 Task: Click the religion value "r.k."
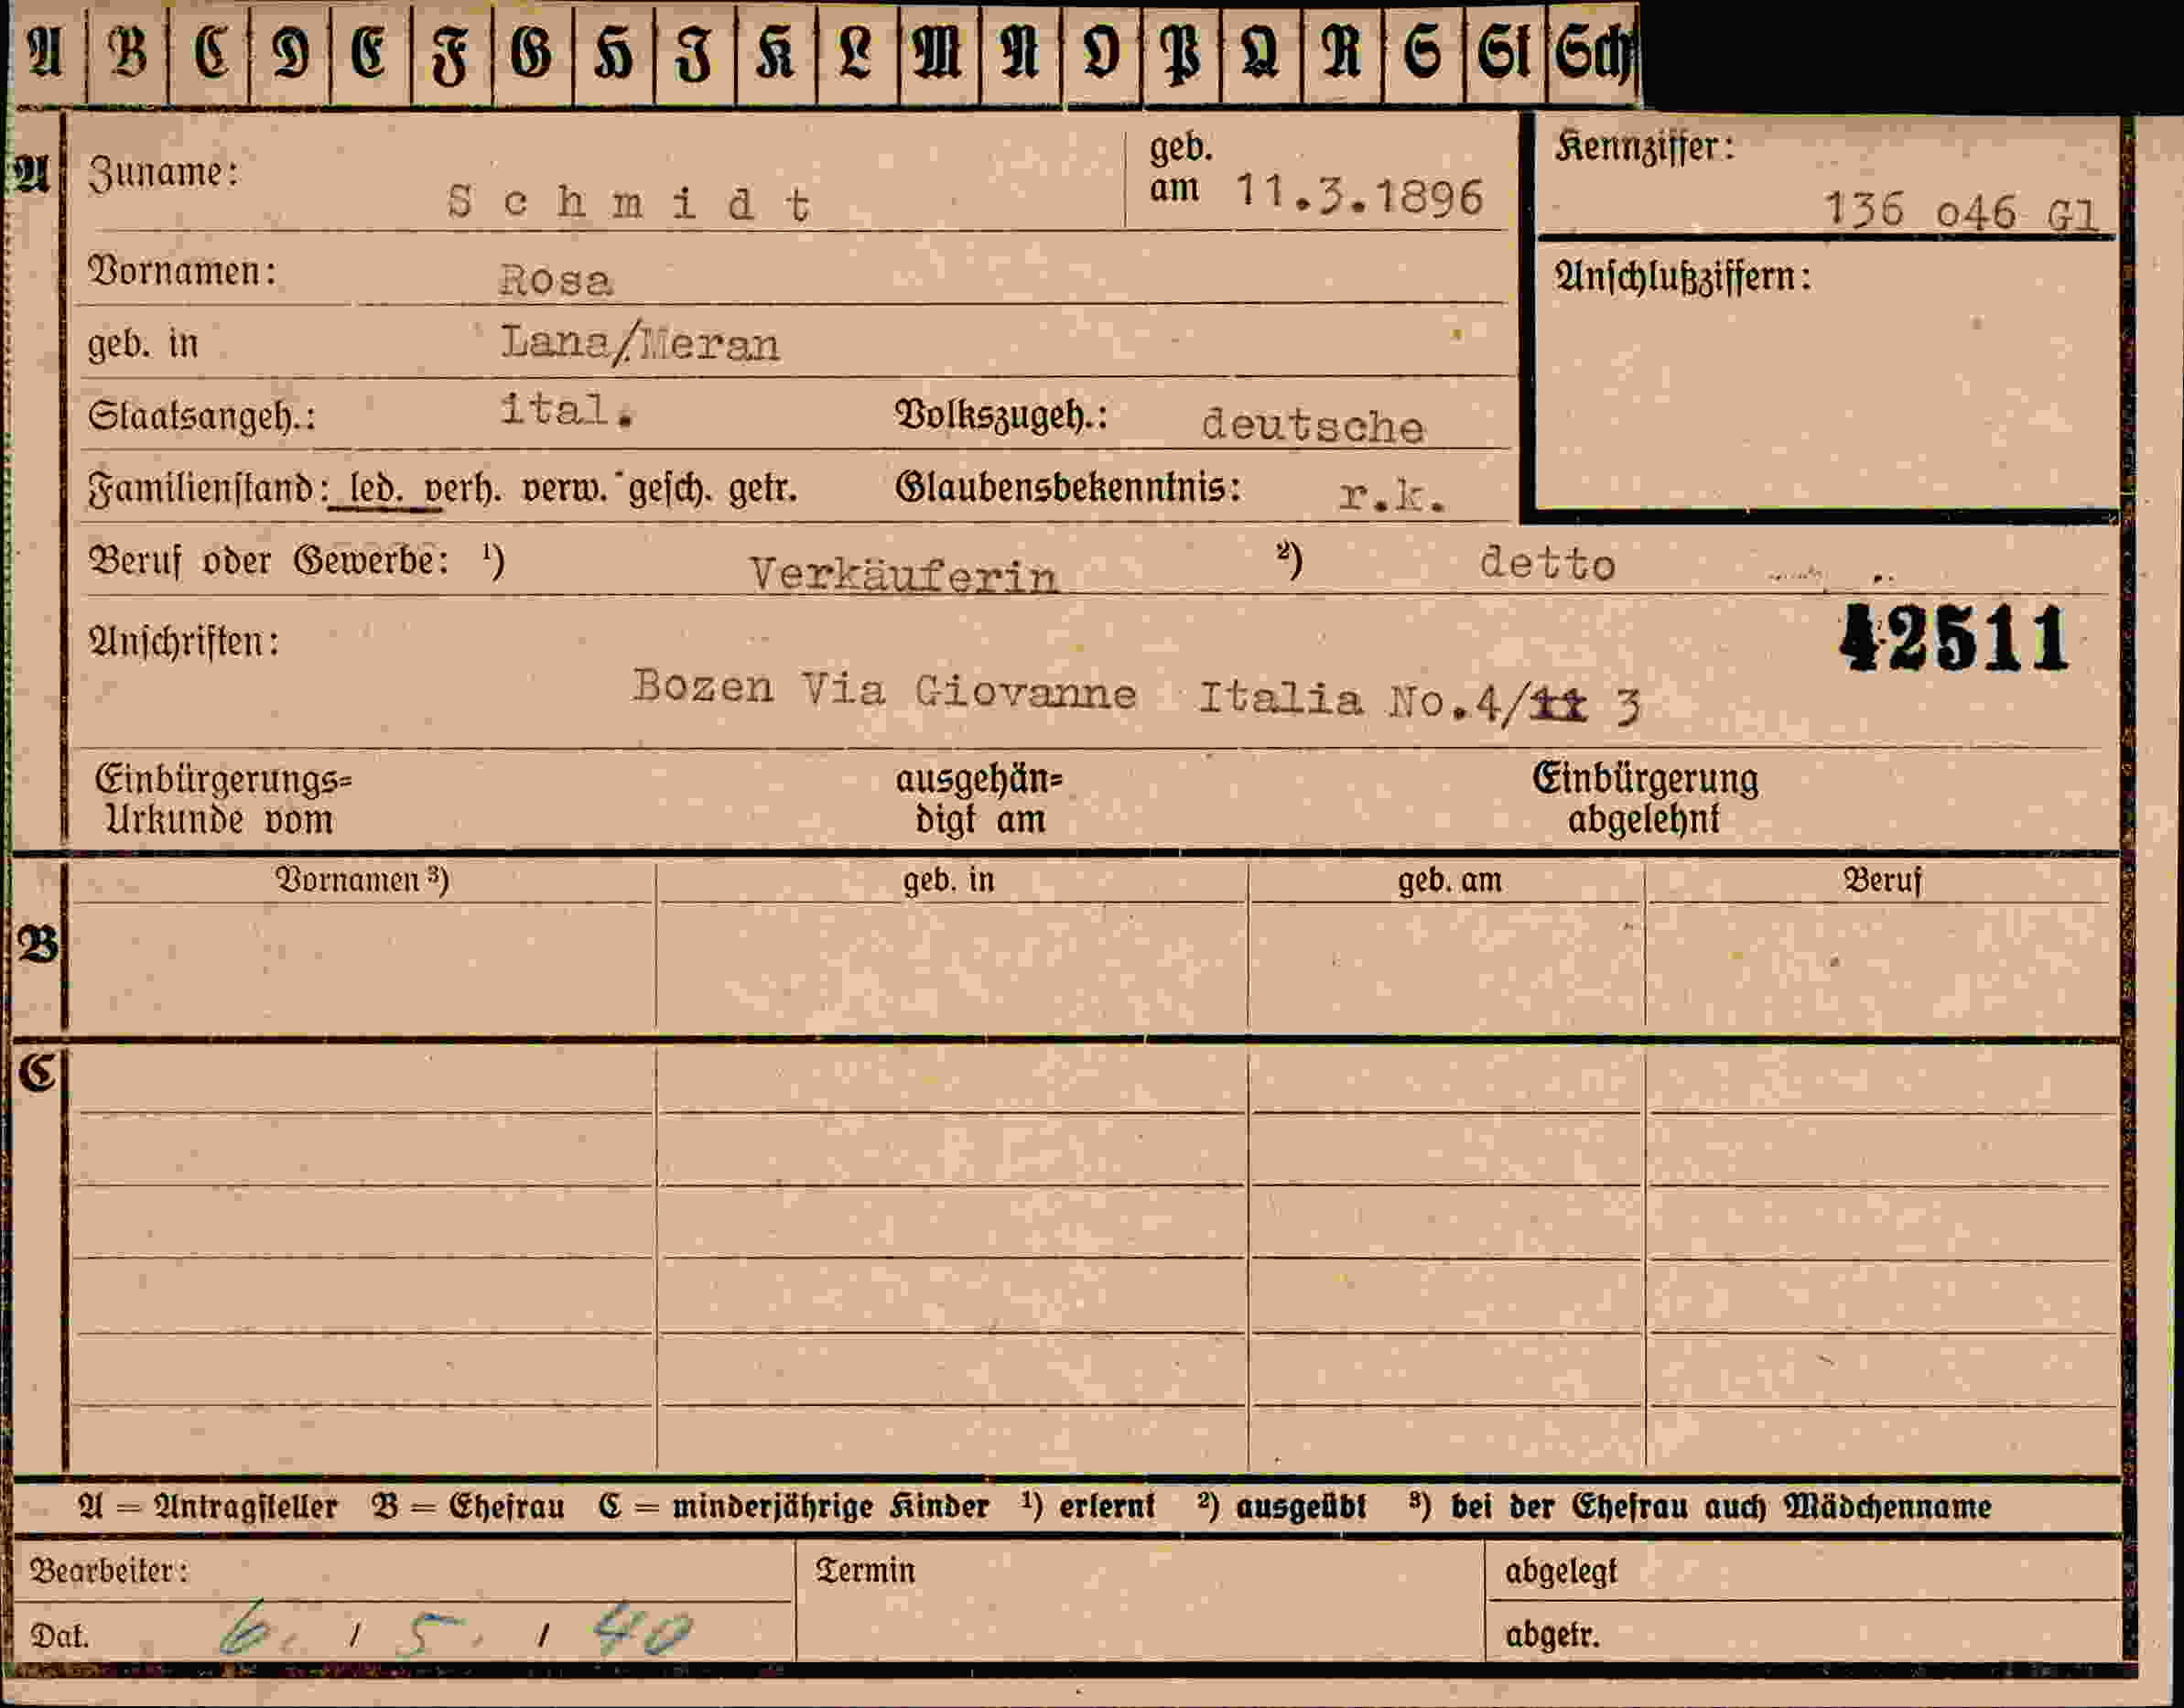click(1392, 494)
